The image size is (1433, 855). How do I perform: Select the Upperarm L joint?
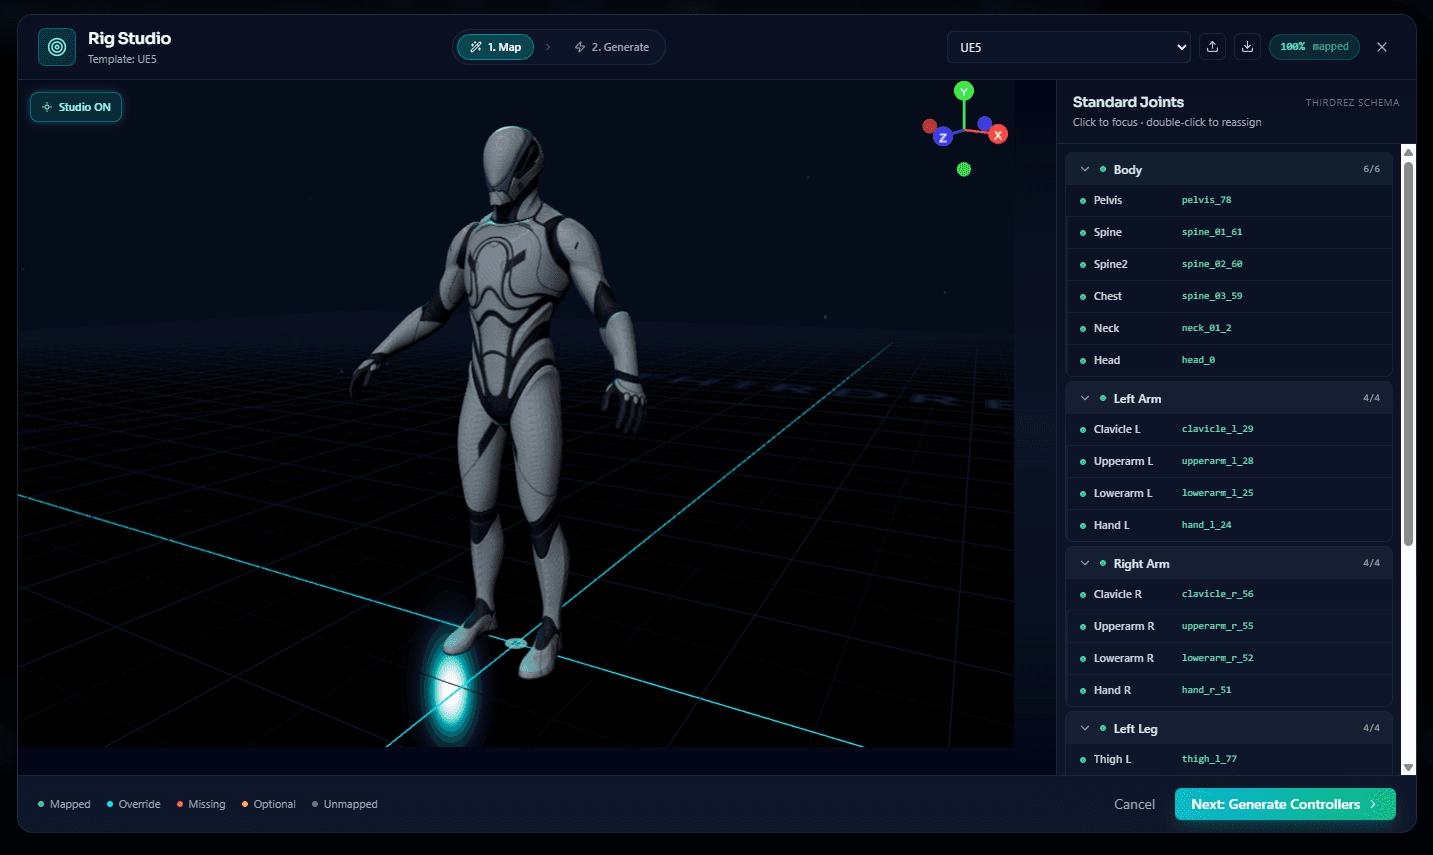[x=1229, y=461]
